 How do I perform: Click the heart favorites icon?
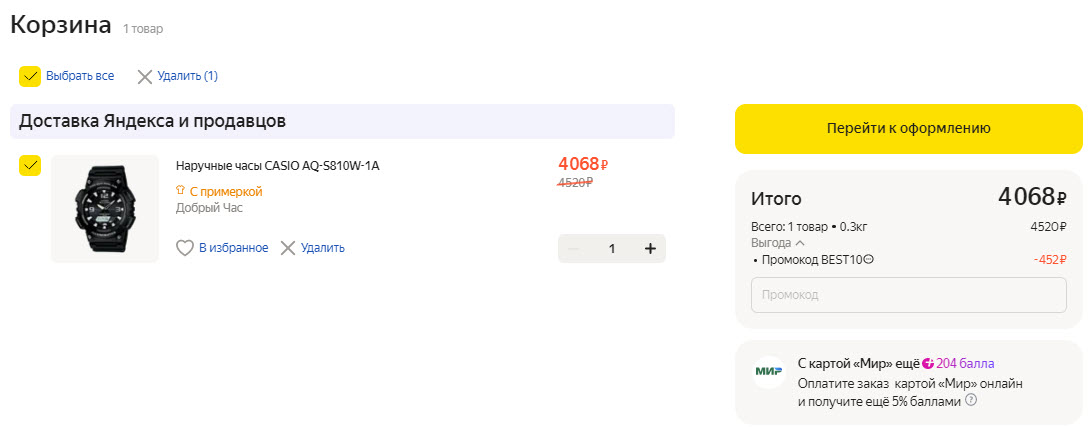[184, 248]
